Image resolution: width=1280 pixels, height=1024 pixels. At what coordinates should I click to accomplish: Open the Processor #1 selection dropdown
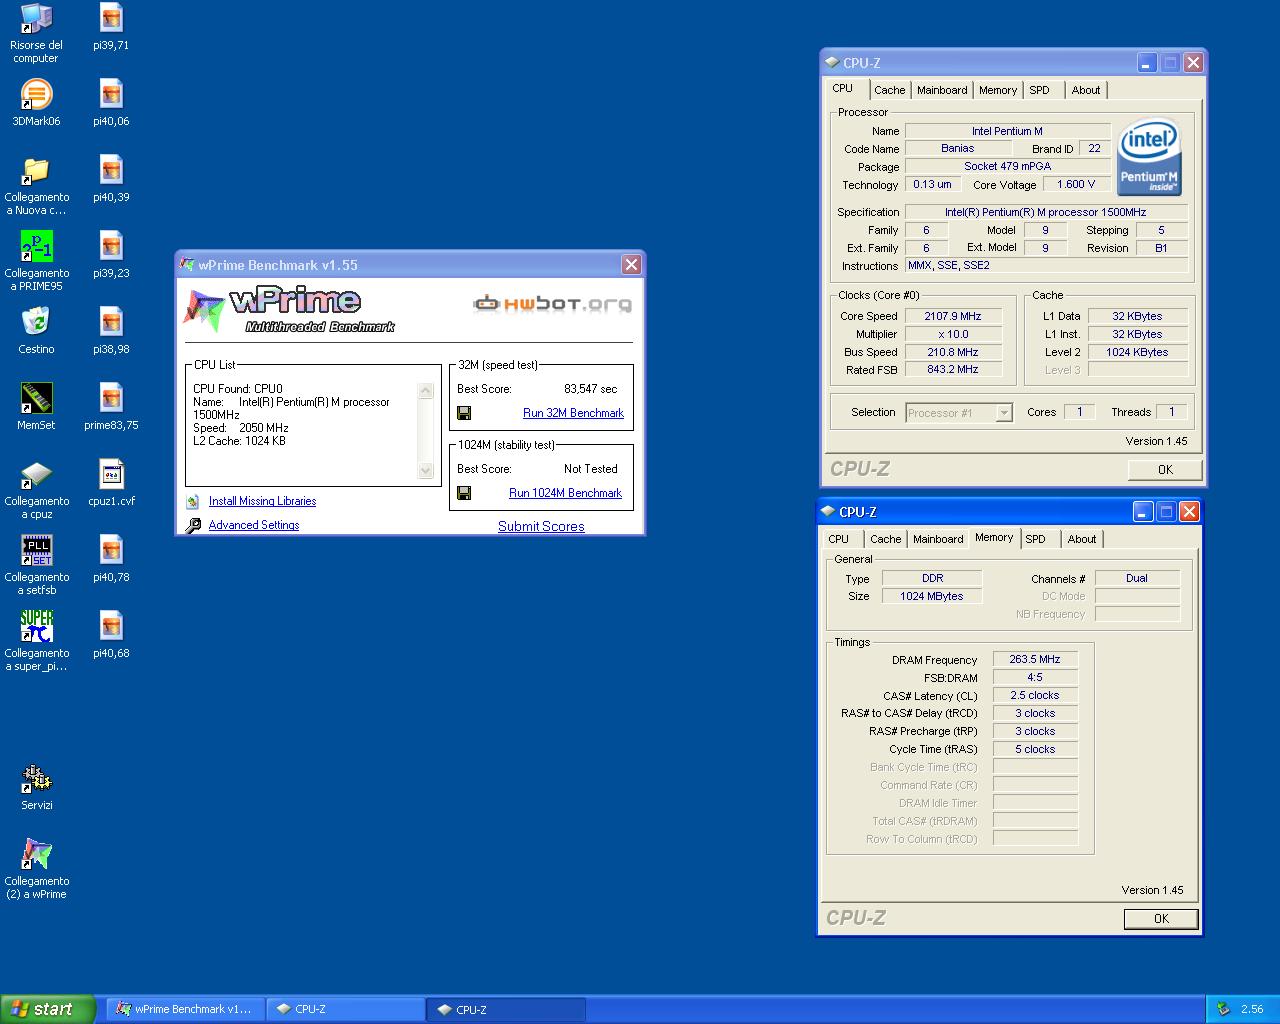click(x=959, y=412)
